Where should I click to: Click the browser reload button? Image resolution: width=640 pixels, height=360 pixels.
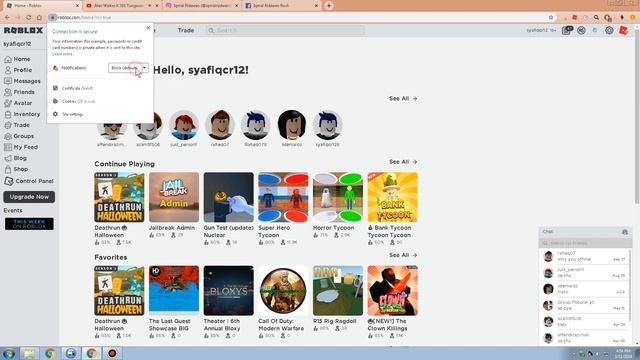tap(29, 18)
